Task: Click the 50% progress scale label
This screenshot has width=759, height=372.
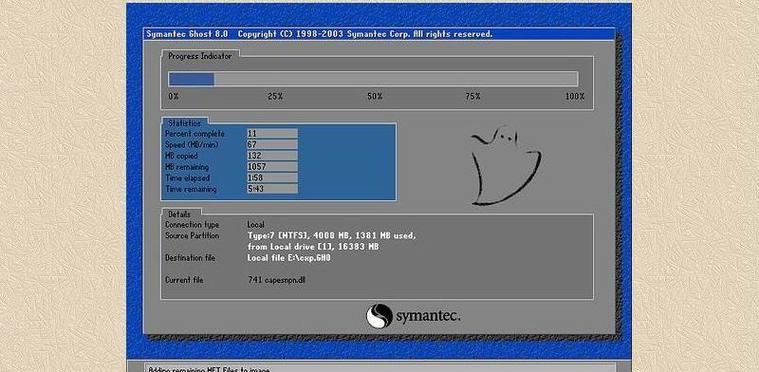Action: (x=375, y=97)
